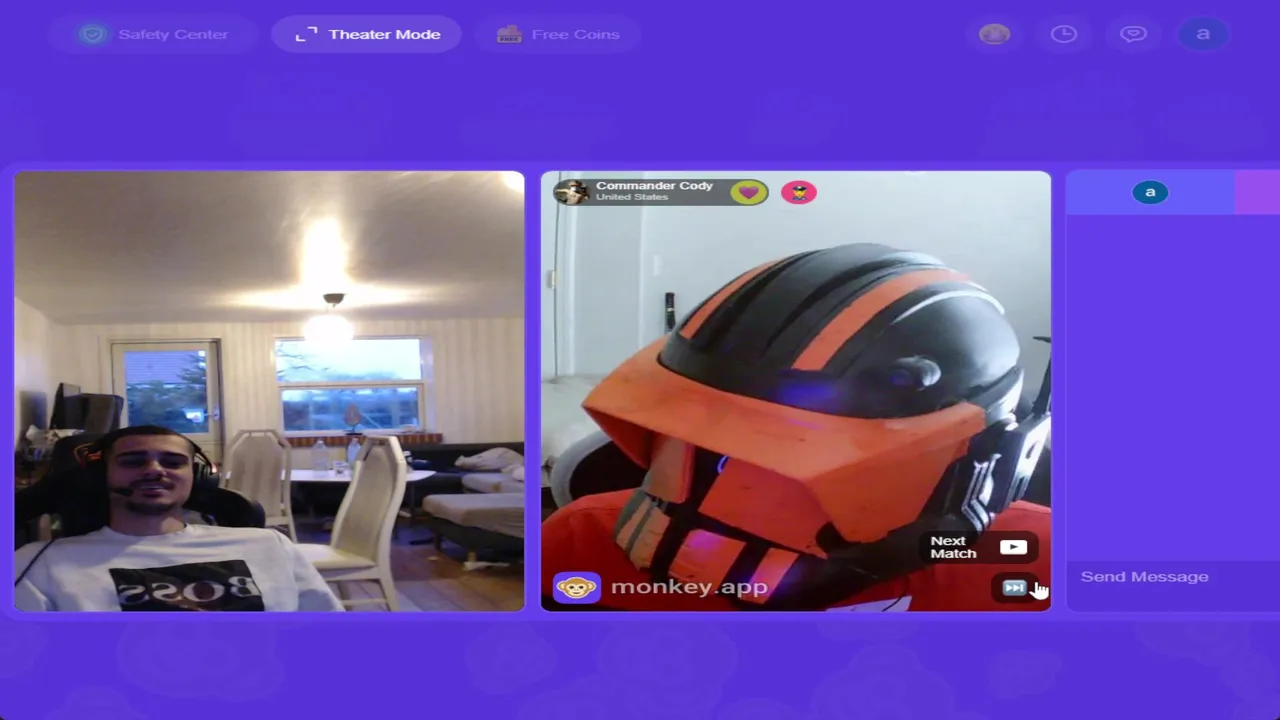Viewport: 1280px width, 720px height.
Task: Click the YouTube icon beside Next Match
Action: [1013, 547]
